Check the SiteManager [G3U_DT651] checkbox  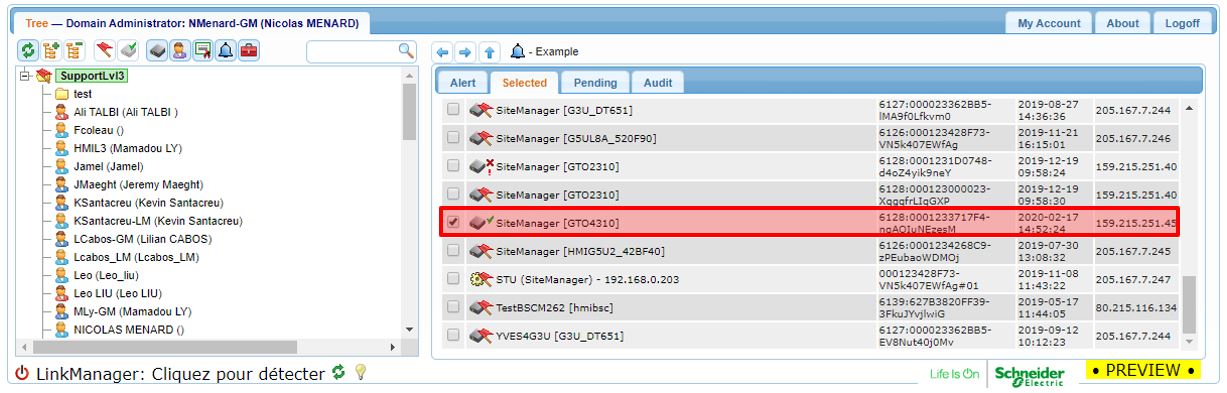[x=453, y=110]
